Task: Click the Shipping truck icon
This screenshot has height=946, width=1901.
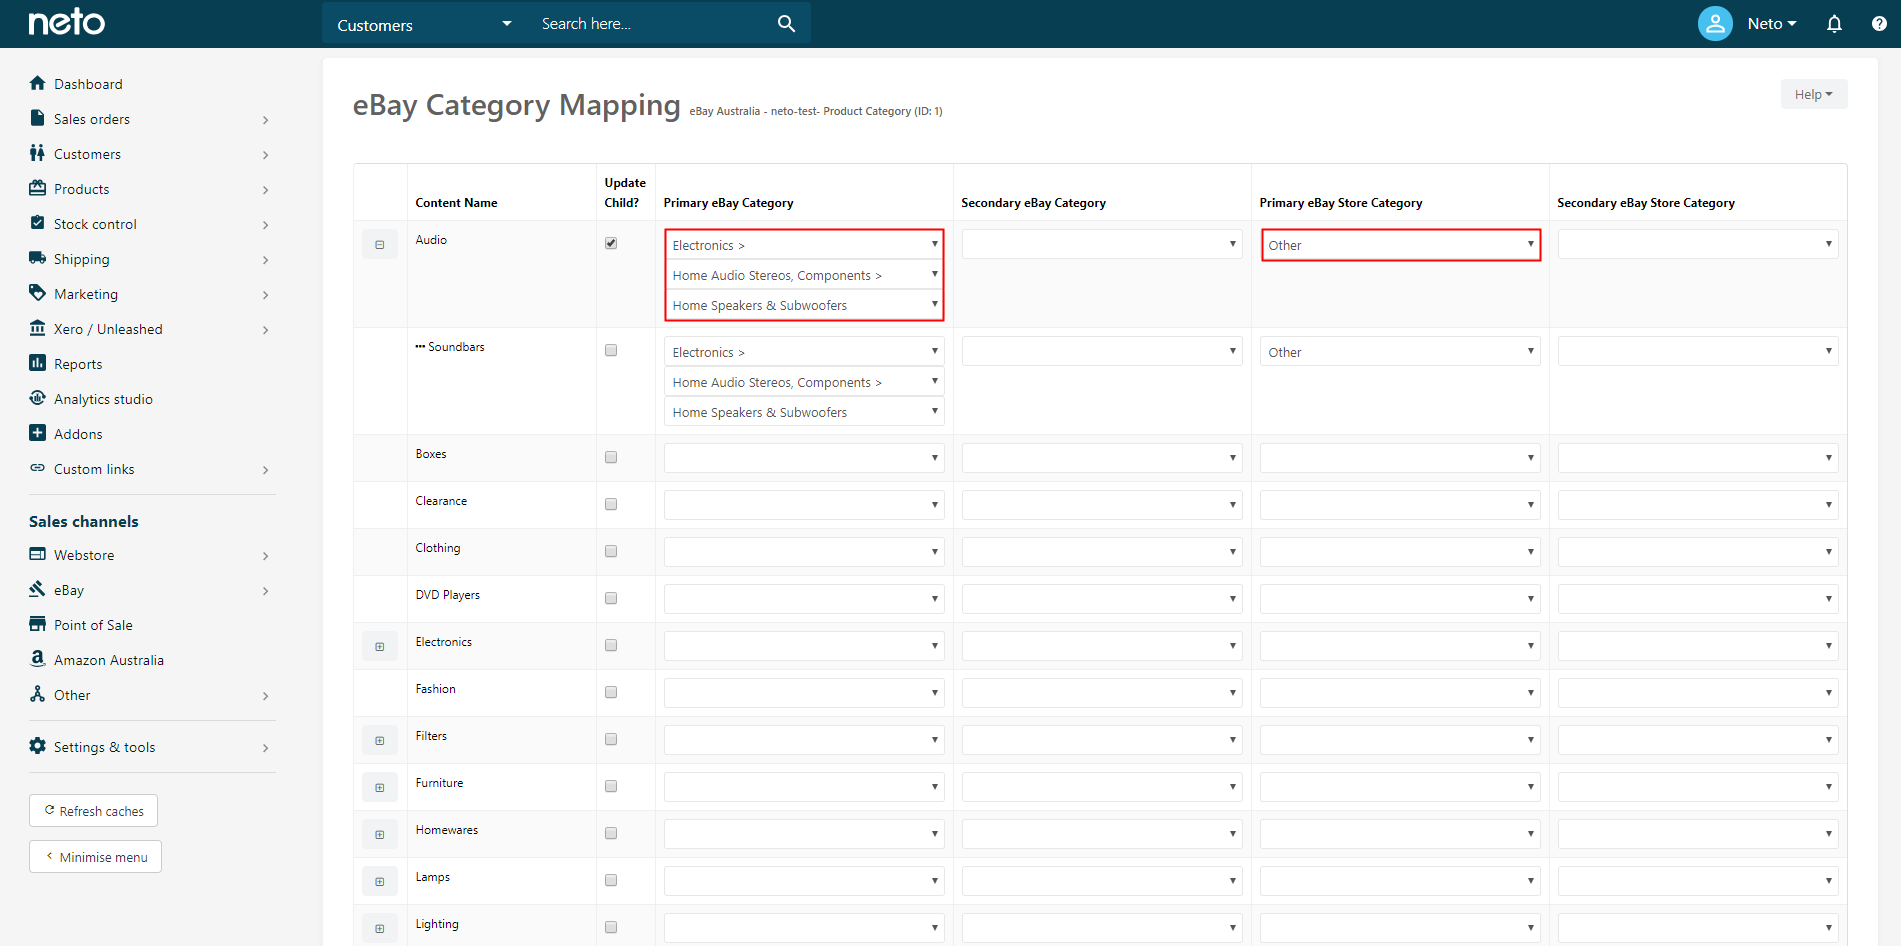Action: coord(38,258)
